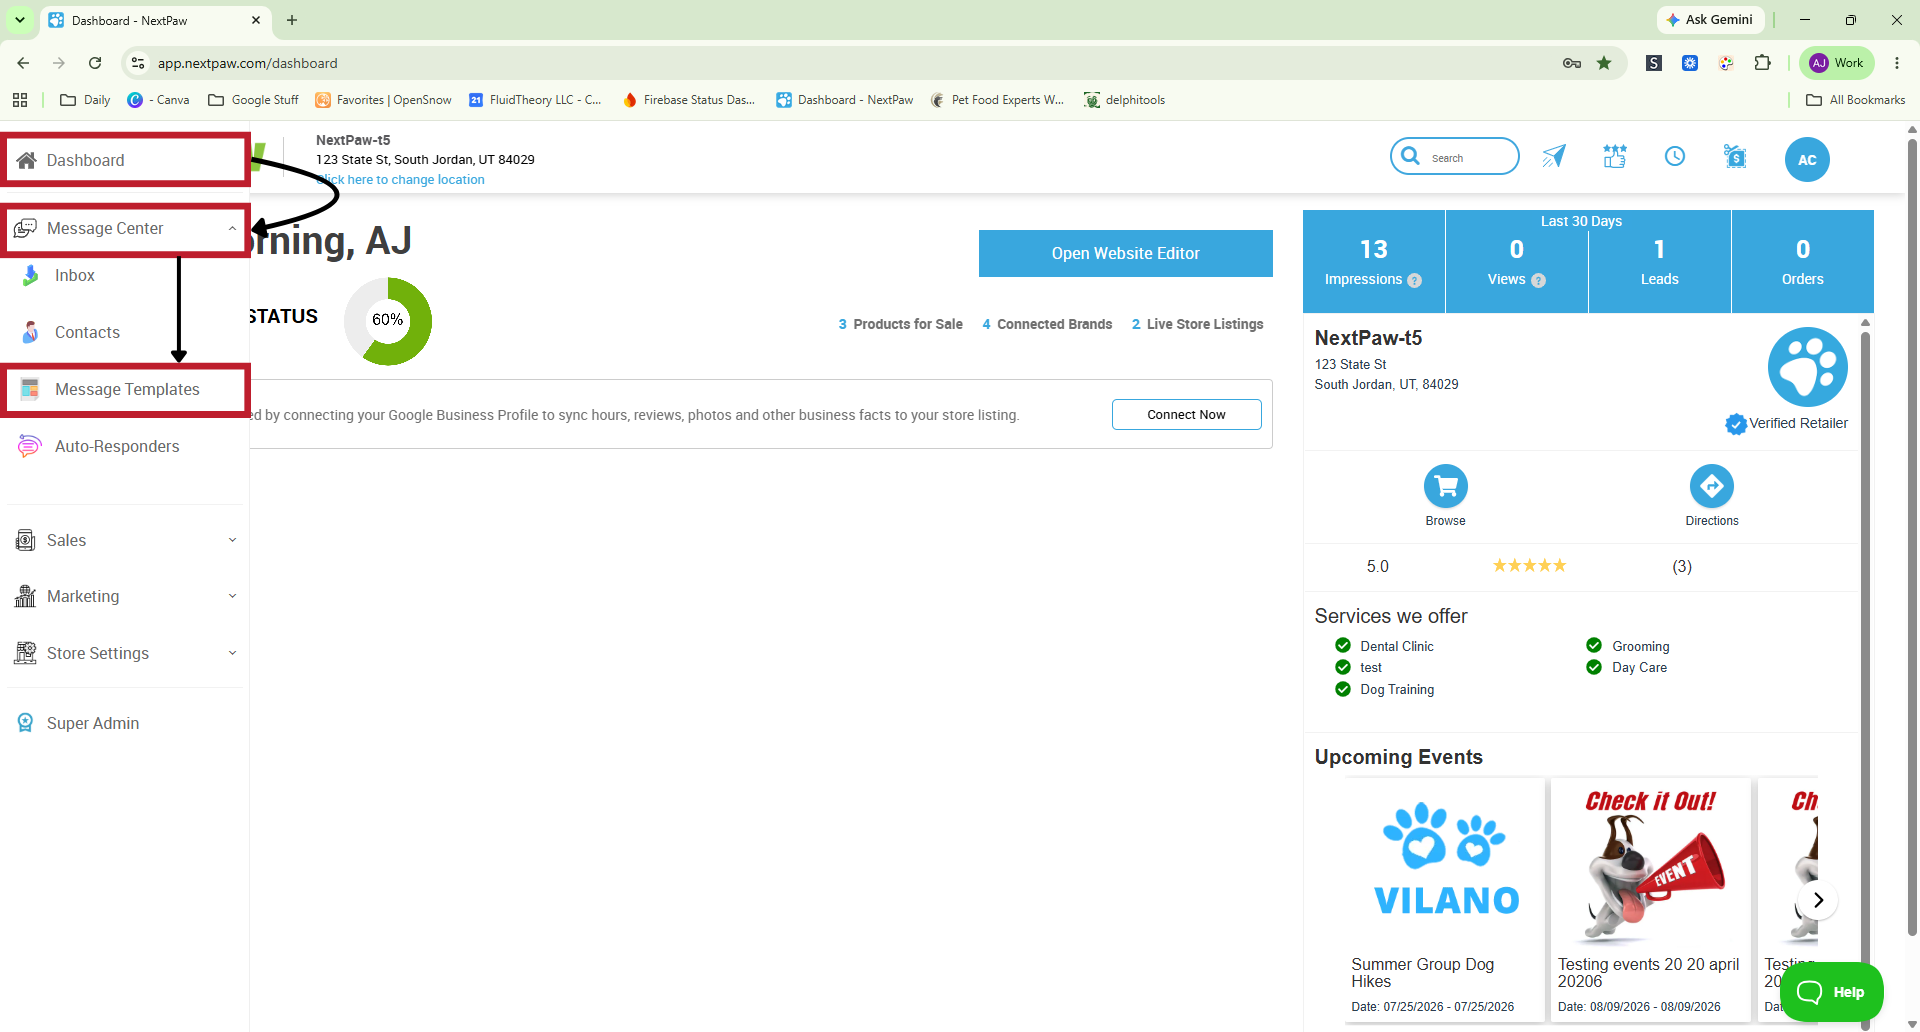Open Message Templates in the sidebar
The height and width of the screenshot is (1032, 1920).
126,390
